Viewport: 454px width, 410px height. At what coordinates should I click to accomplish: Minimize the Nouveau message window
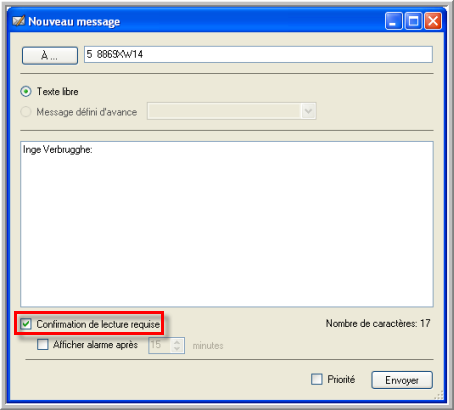coord(394,21)
